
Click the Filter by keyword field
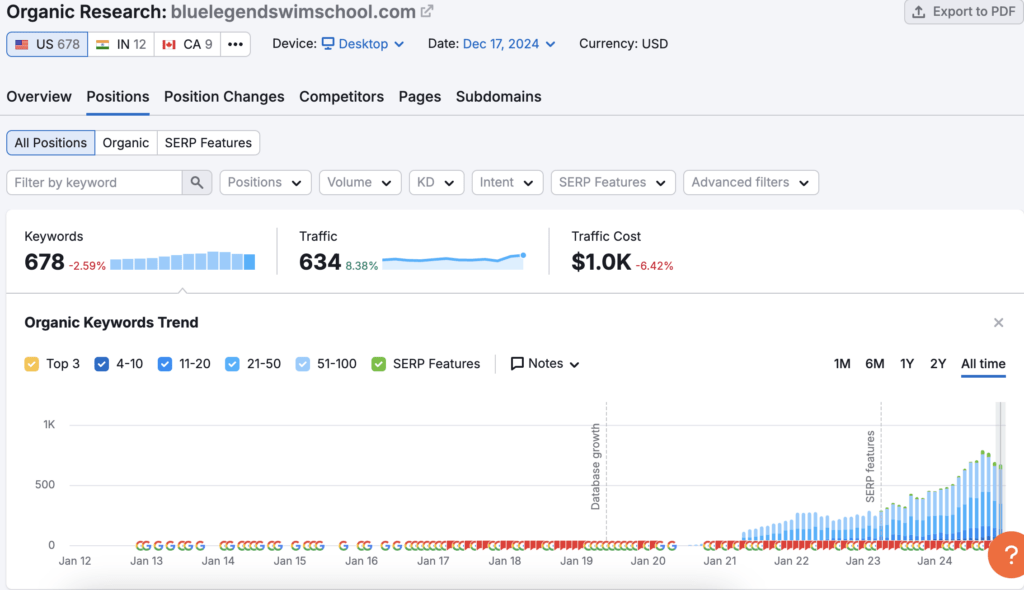pyautogui.click(x=95, y=182)
